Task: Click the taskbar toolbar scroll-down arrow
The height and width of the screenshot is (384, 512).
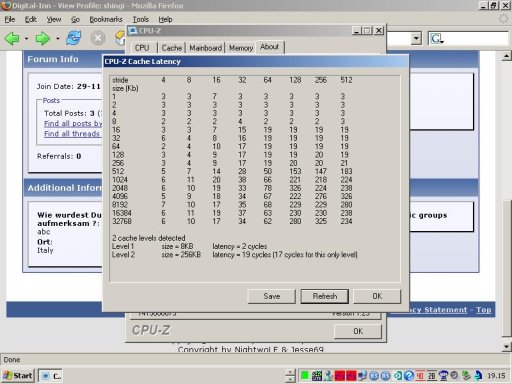Action: tap(291, 379)
